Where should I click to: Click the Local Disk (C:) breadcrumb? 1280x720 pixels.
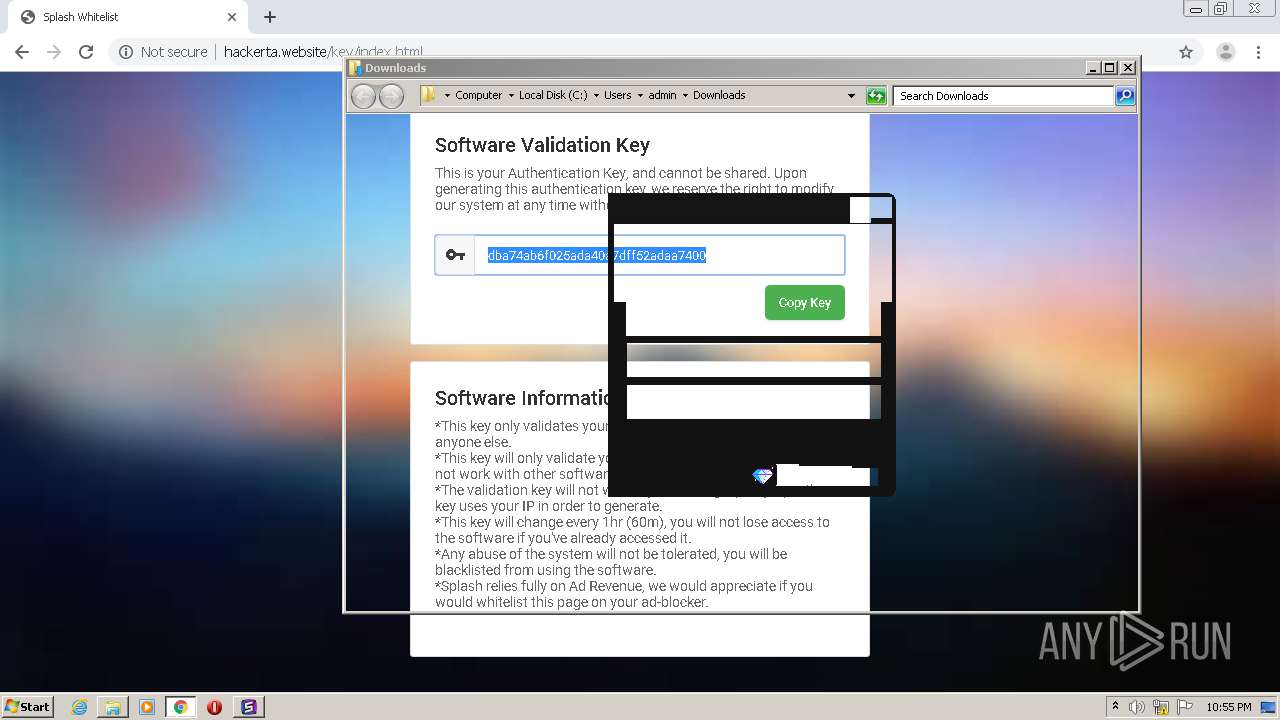point(553,96)
